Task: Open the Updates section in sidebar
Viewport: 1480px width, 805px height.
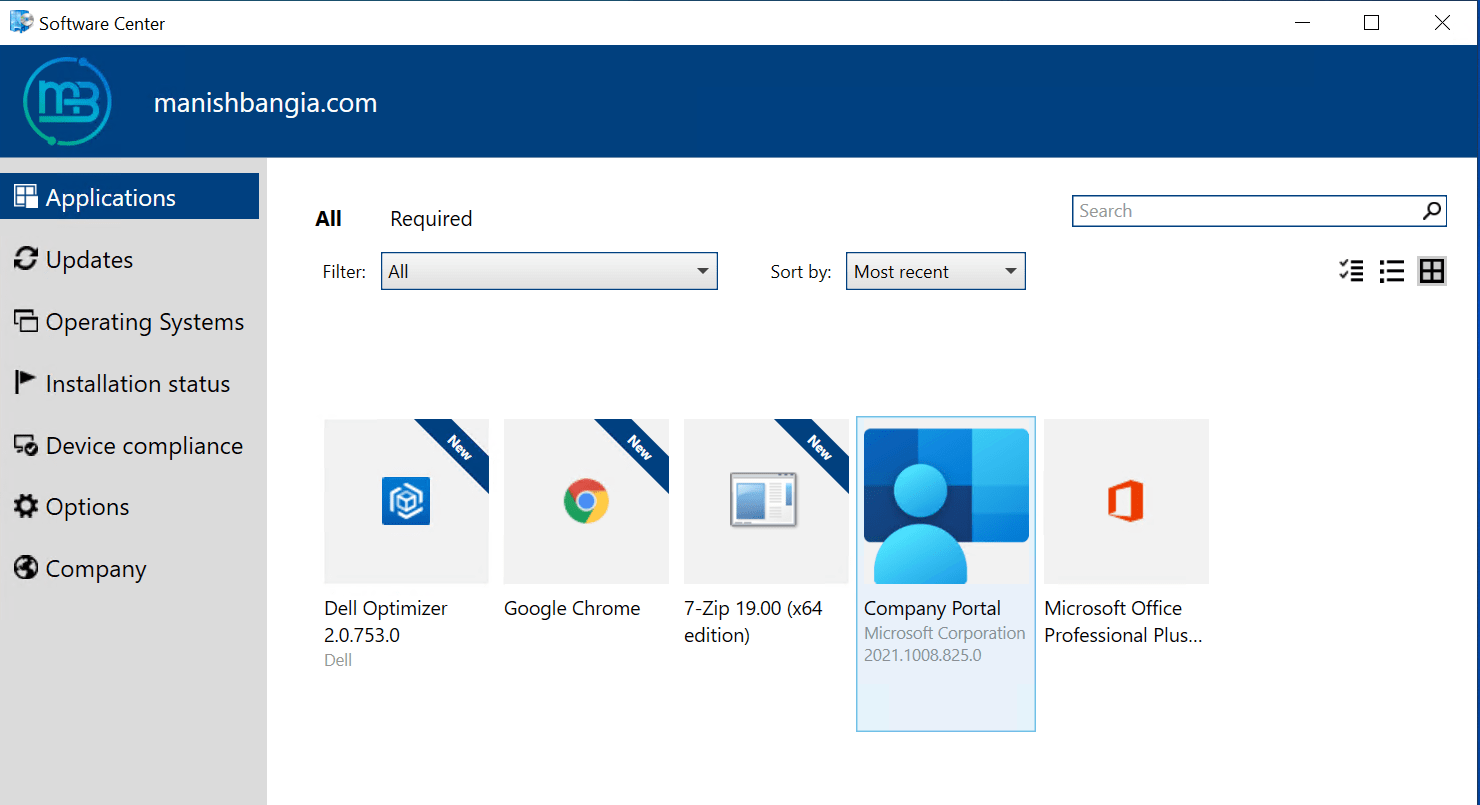Action: point(85,259)
